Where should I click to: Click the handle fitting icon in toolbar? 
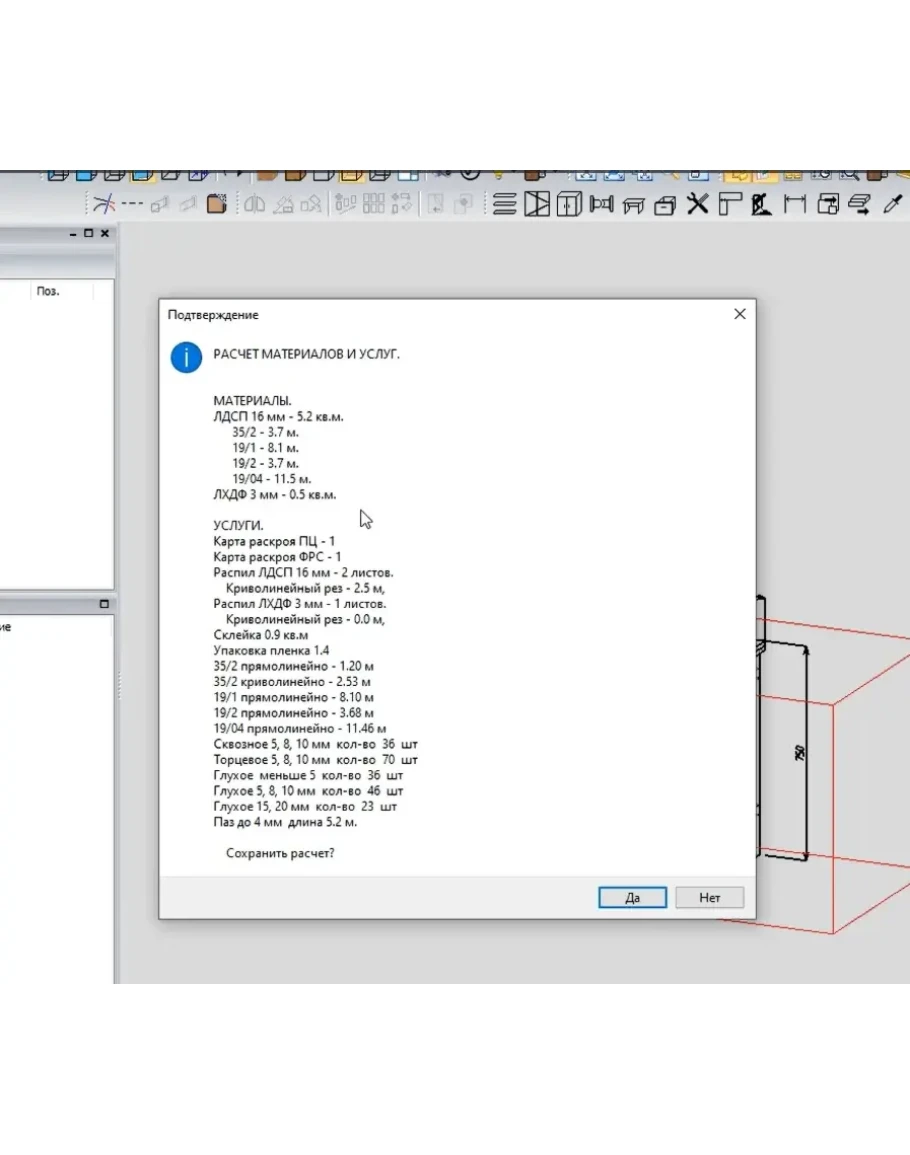click(601, 205)
